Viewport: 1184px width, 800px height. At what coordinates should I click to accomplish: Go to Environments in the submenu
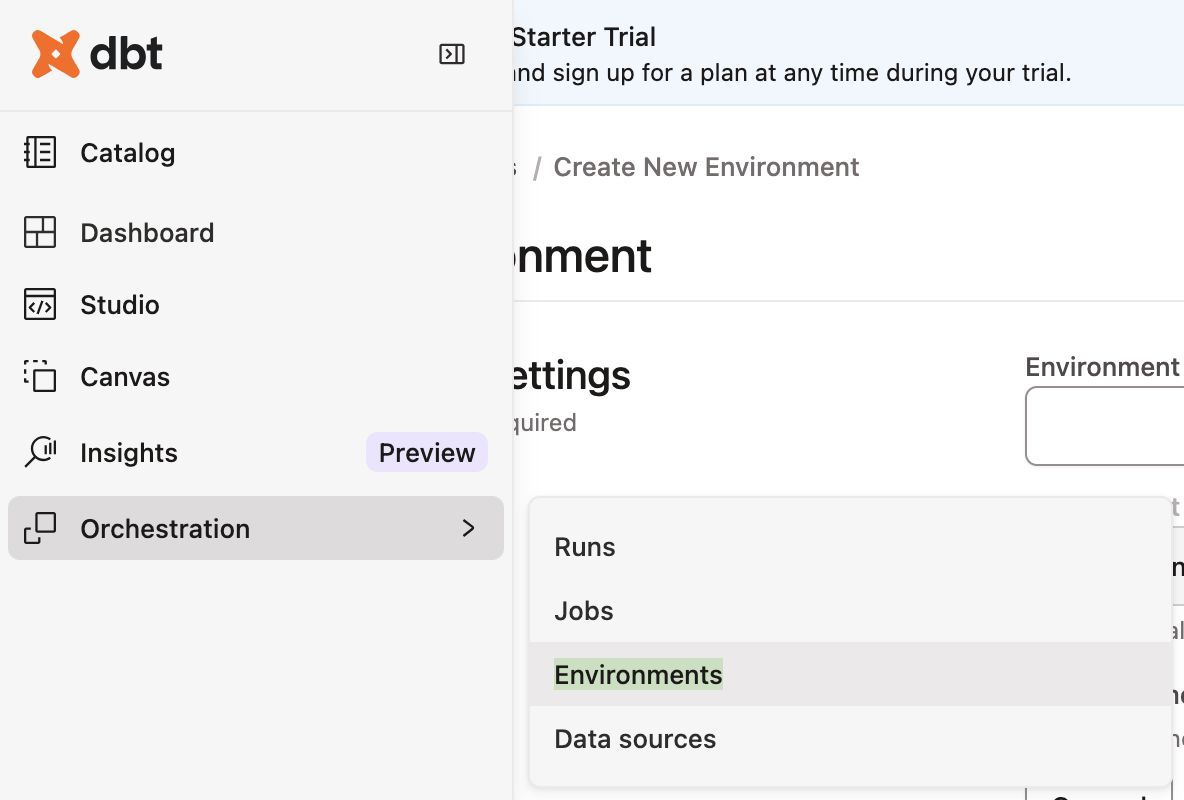[x=638, y=675]
